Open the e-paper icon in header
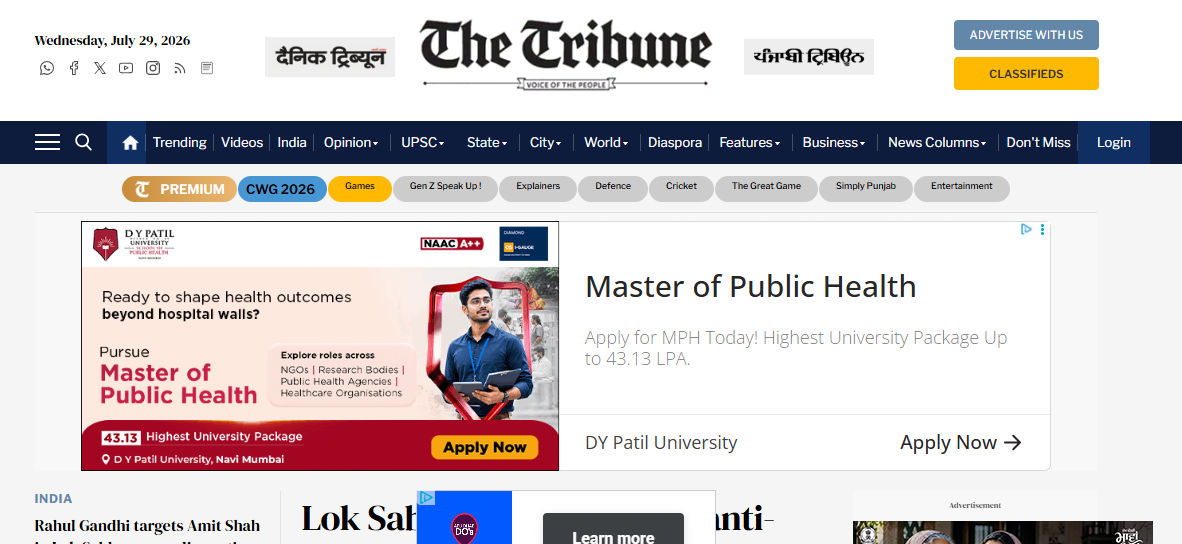 coord(207,68)
